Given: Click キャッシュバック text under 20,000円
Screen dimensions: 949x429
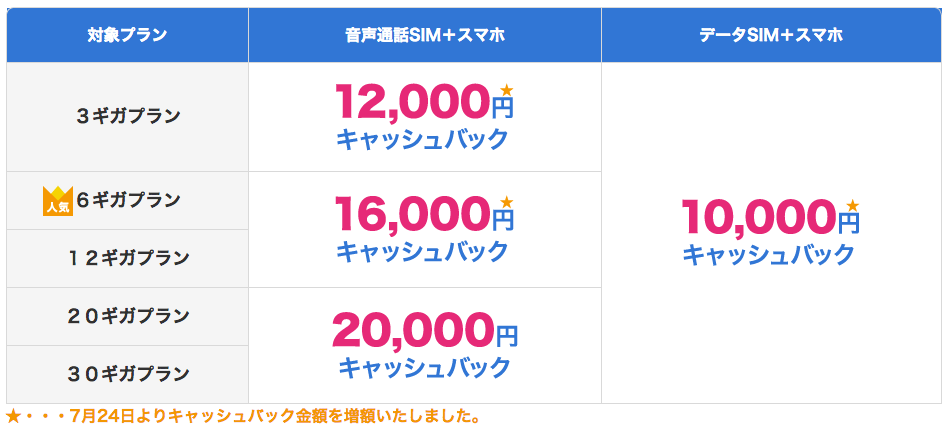Looking at the screenshot, I should click(x=424, y=367).
